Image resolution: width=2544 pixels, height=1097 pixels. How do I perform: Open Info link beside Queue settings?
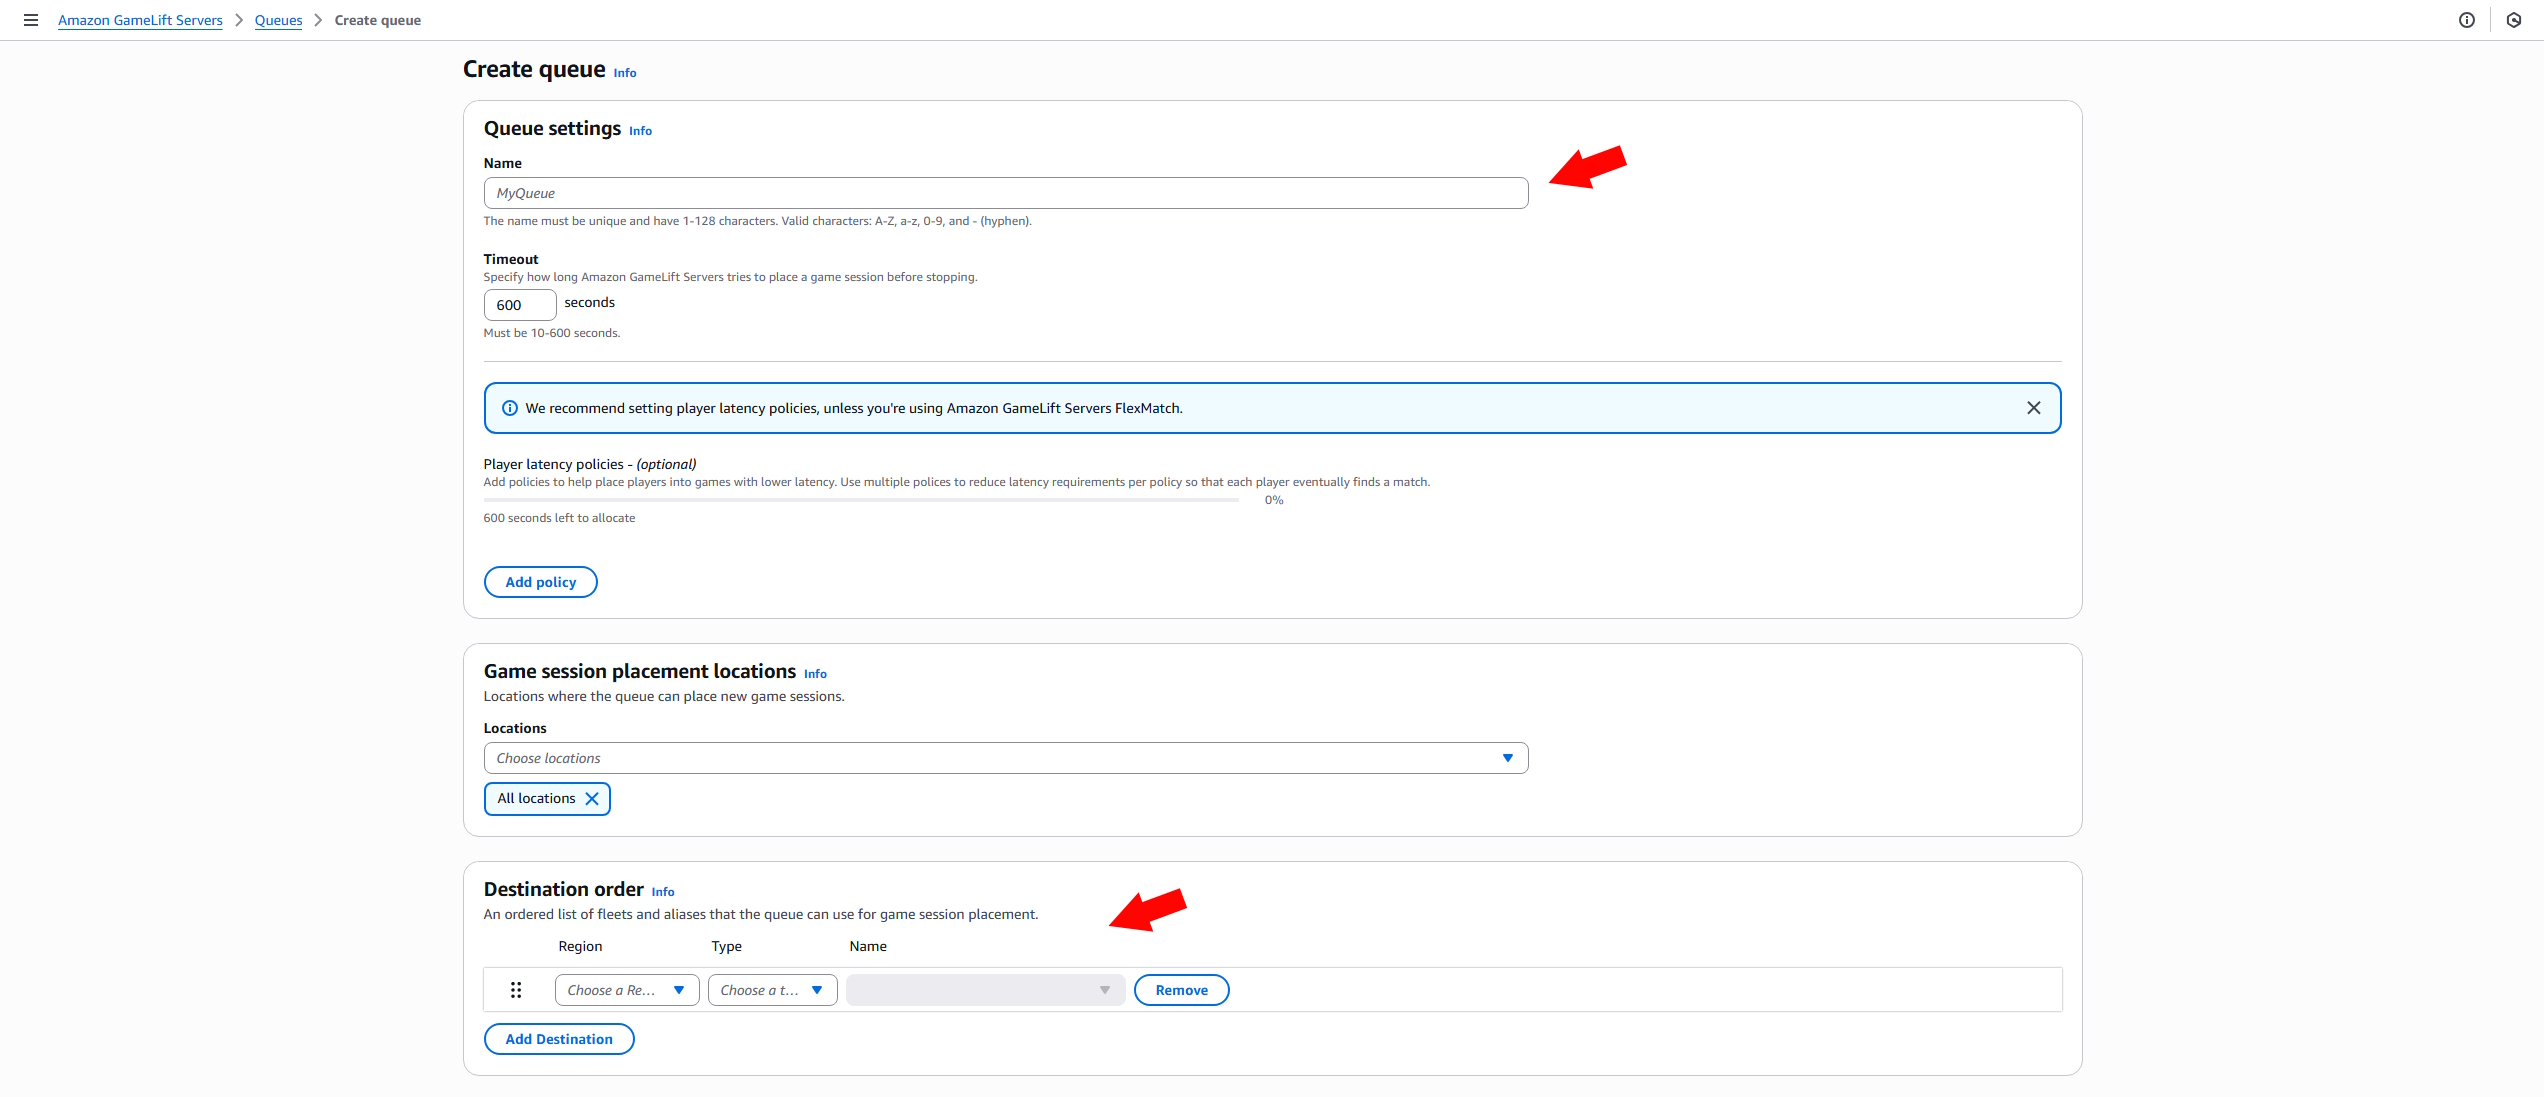(640, 131)
